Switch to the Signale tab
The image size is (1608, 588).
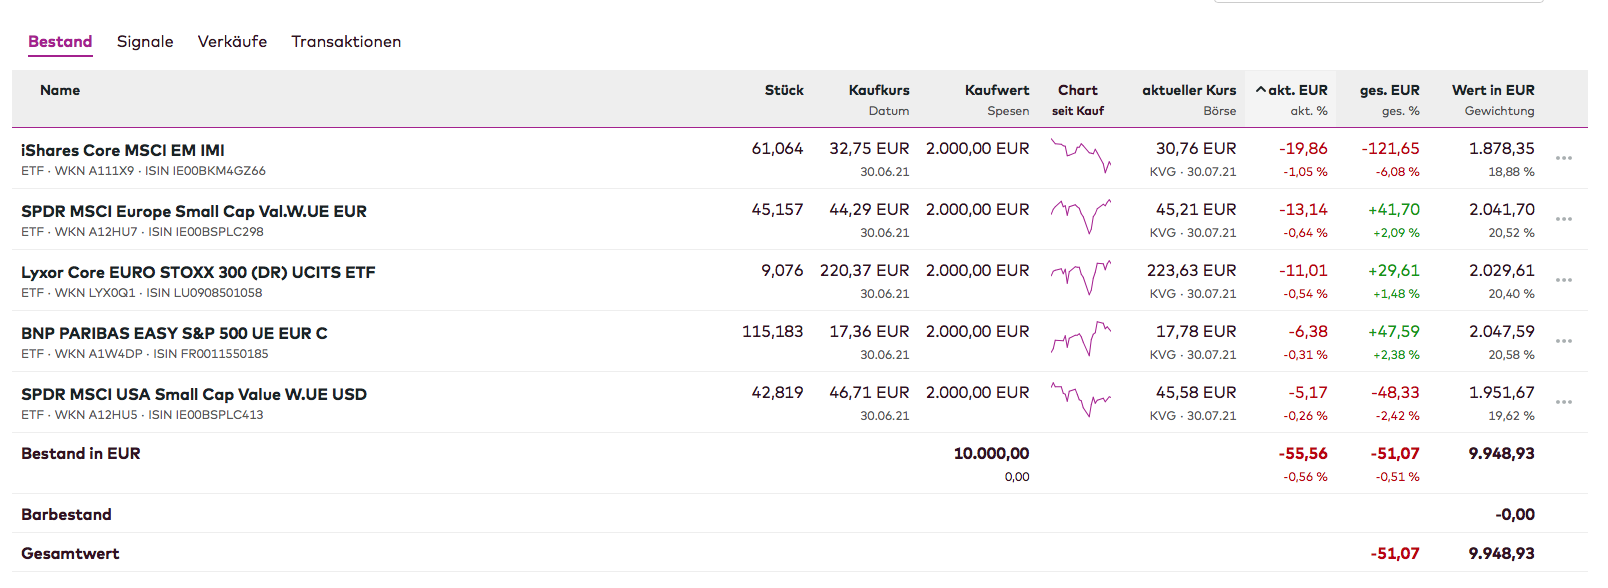coord(145,42)
